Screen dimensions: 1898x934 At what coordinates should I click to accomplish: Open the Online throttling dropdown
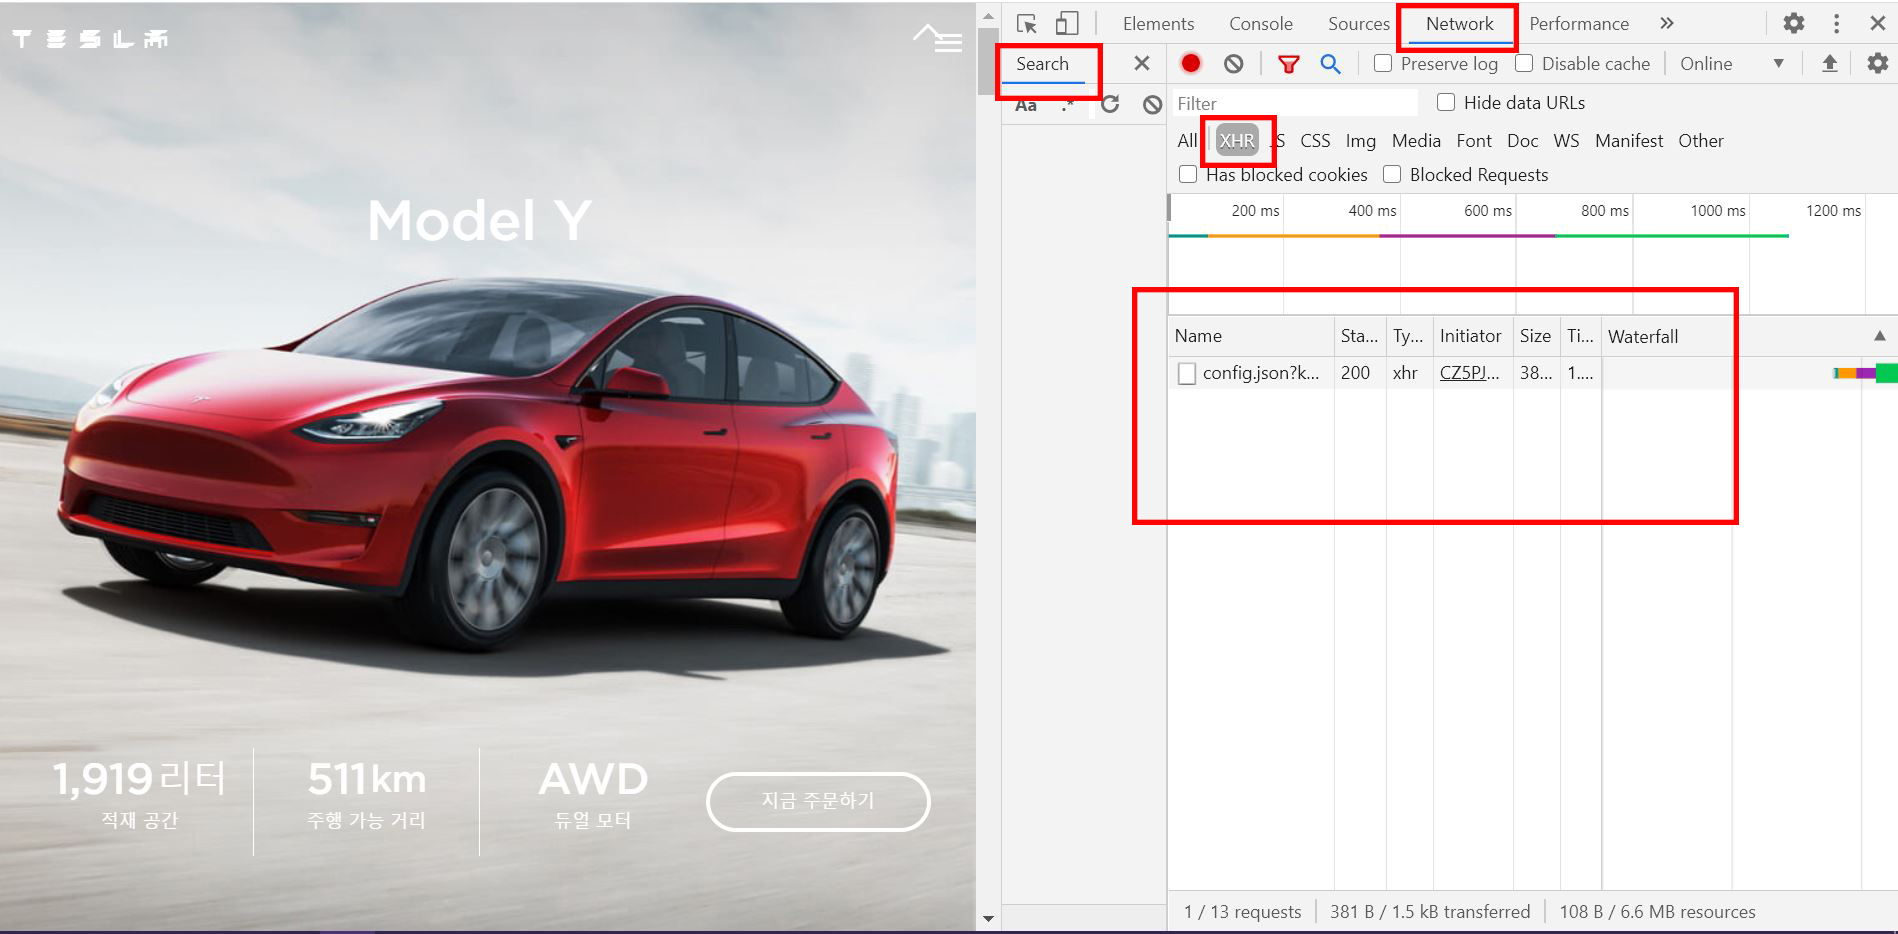1732,64
